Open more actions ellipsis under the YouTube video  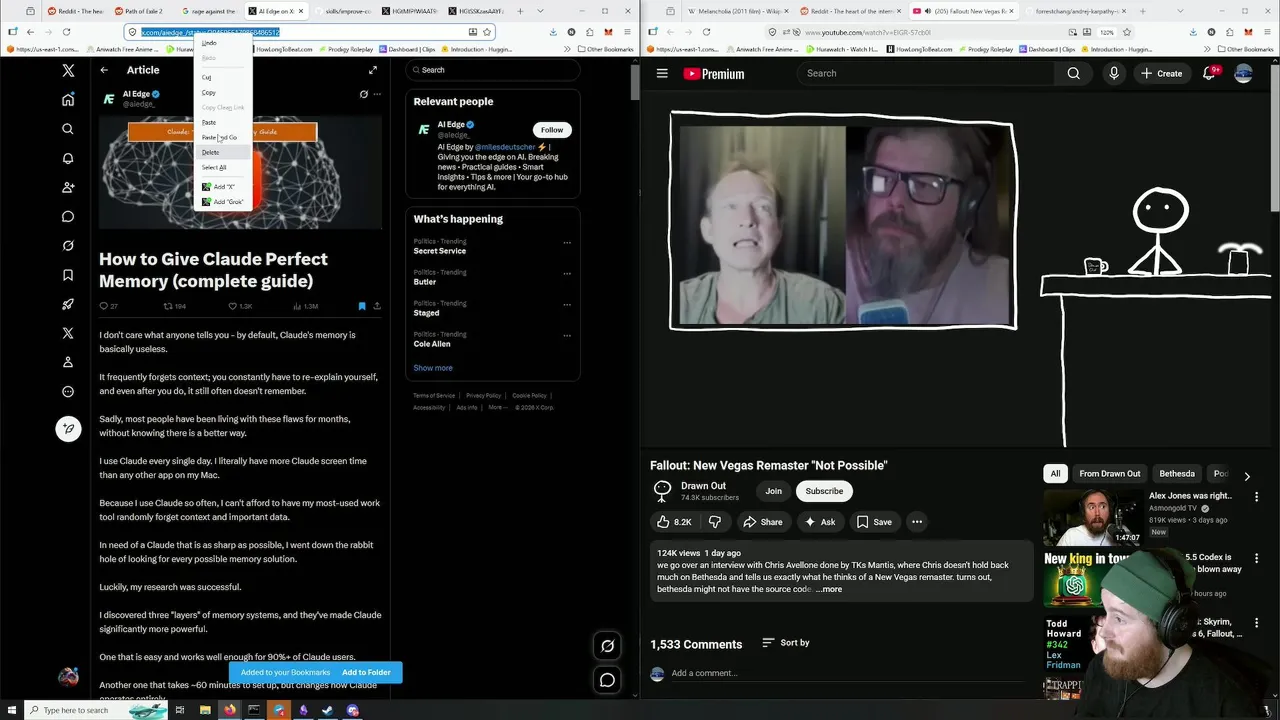(x=917, y=521)
